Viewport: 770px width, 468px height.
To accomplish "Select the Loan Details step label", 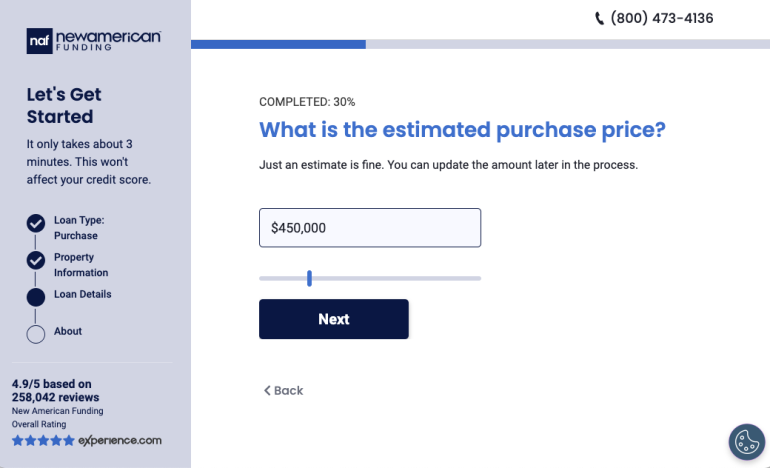I will [83, 294].
